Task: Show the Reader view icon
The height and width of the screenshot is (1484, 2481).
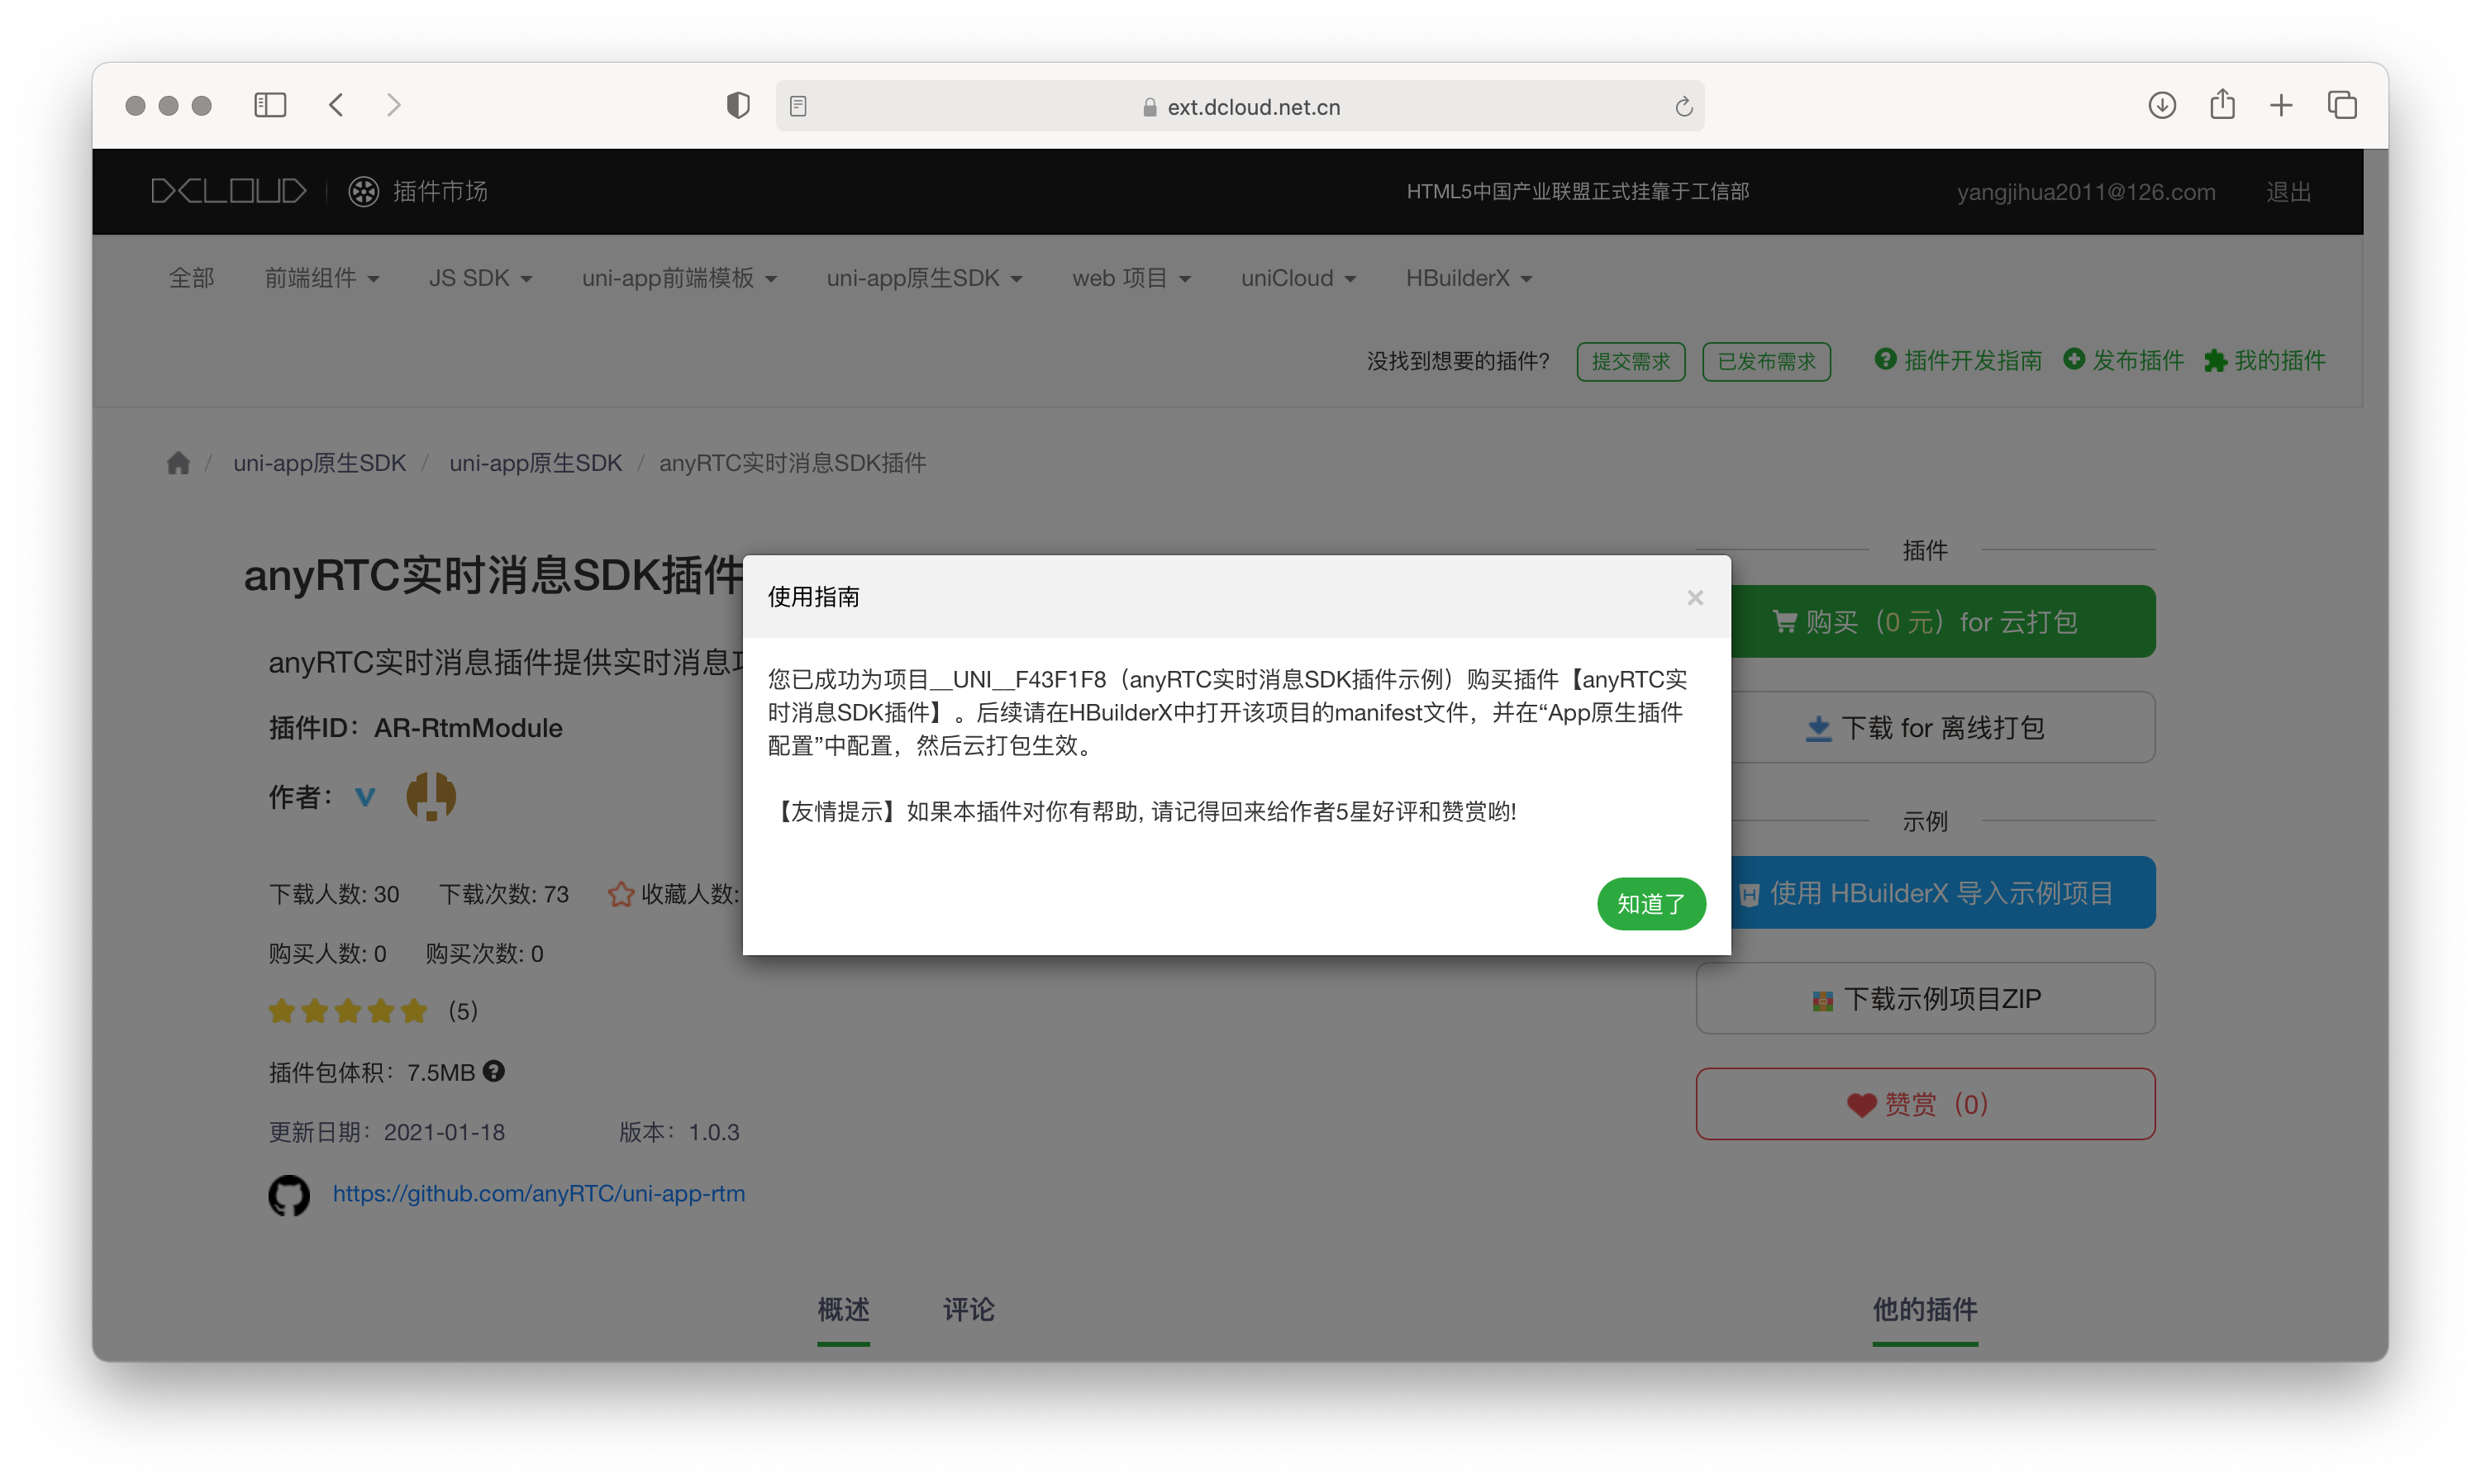Action: 798,106
